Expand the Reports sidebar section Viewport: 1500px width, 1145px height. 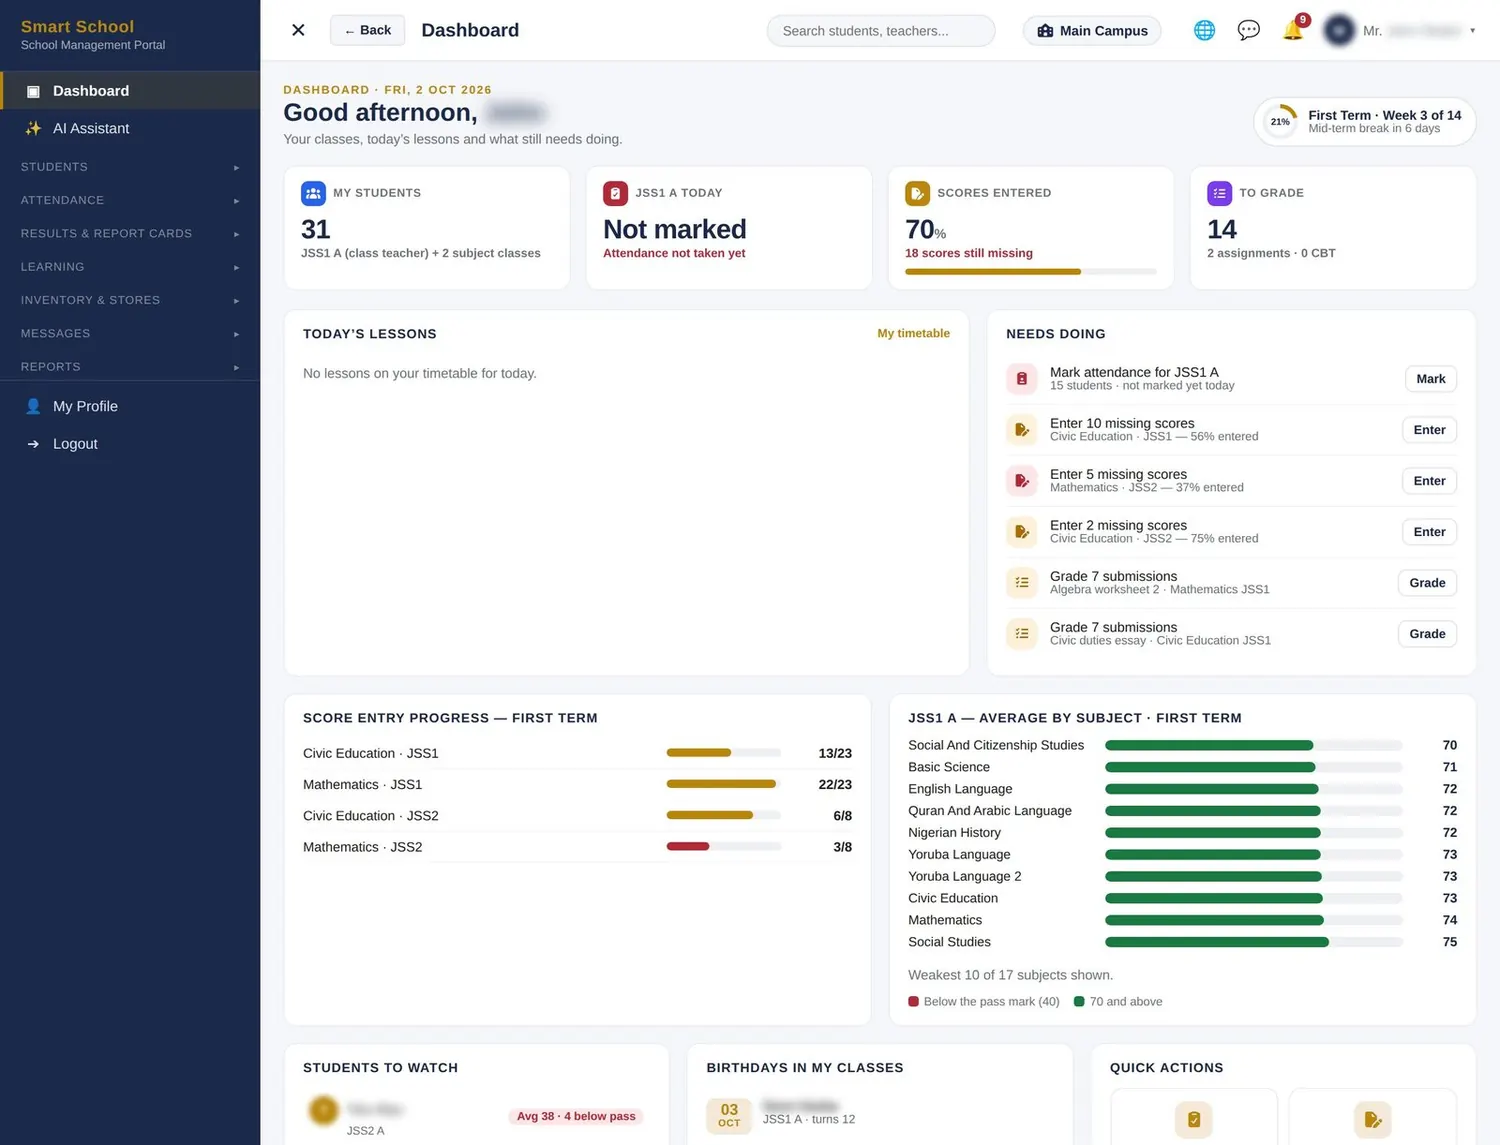[x=130, y=367]
